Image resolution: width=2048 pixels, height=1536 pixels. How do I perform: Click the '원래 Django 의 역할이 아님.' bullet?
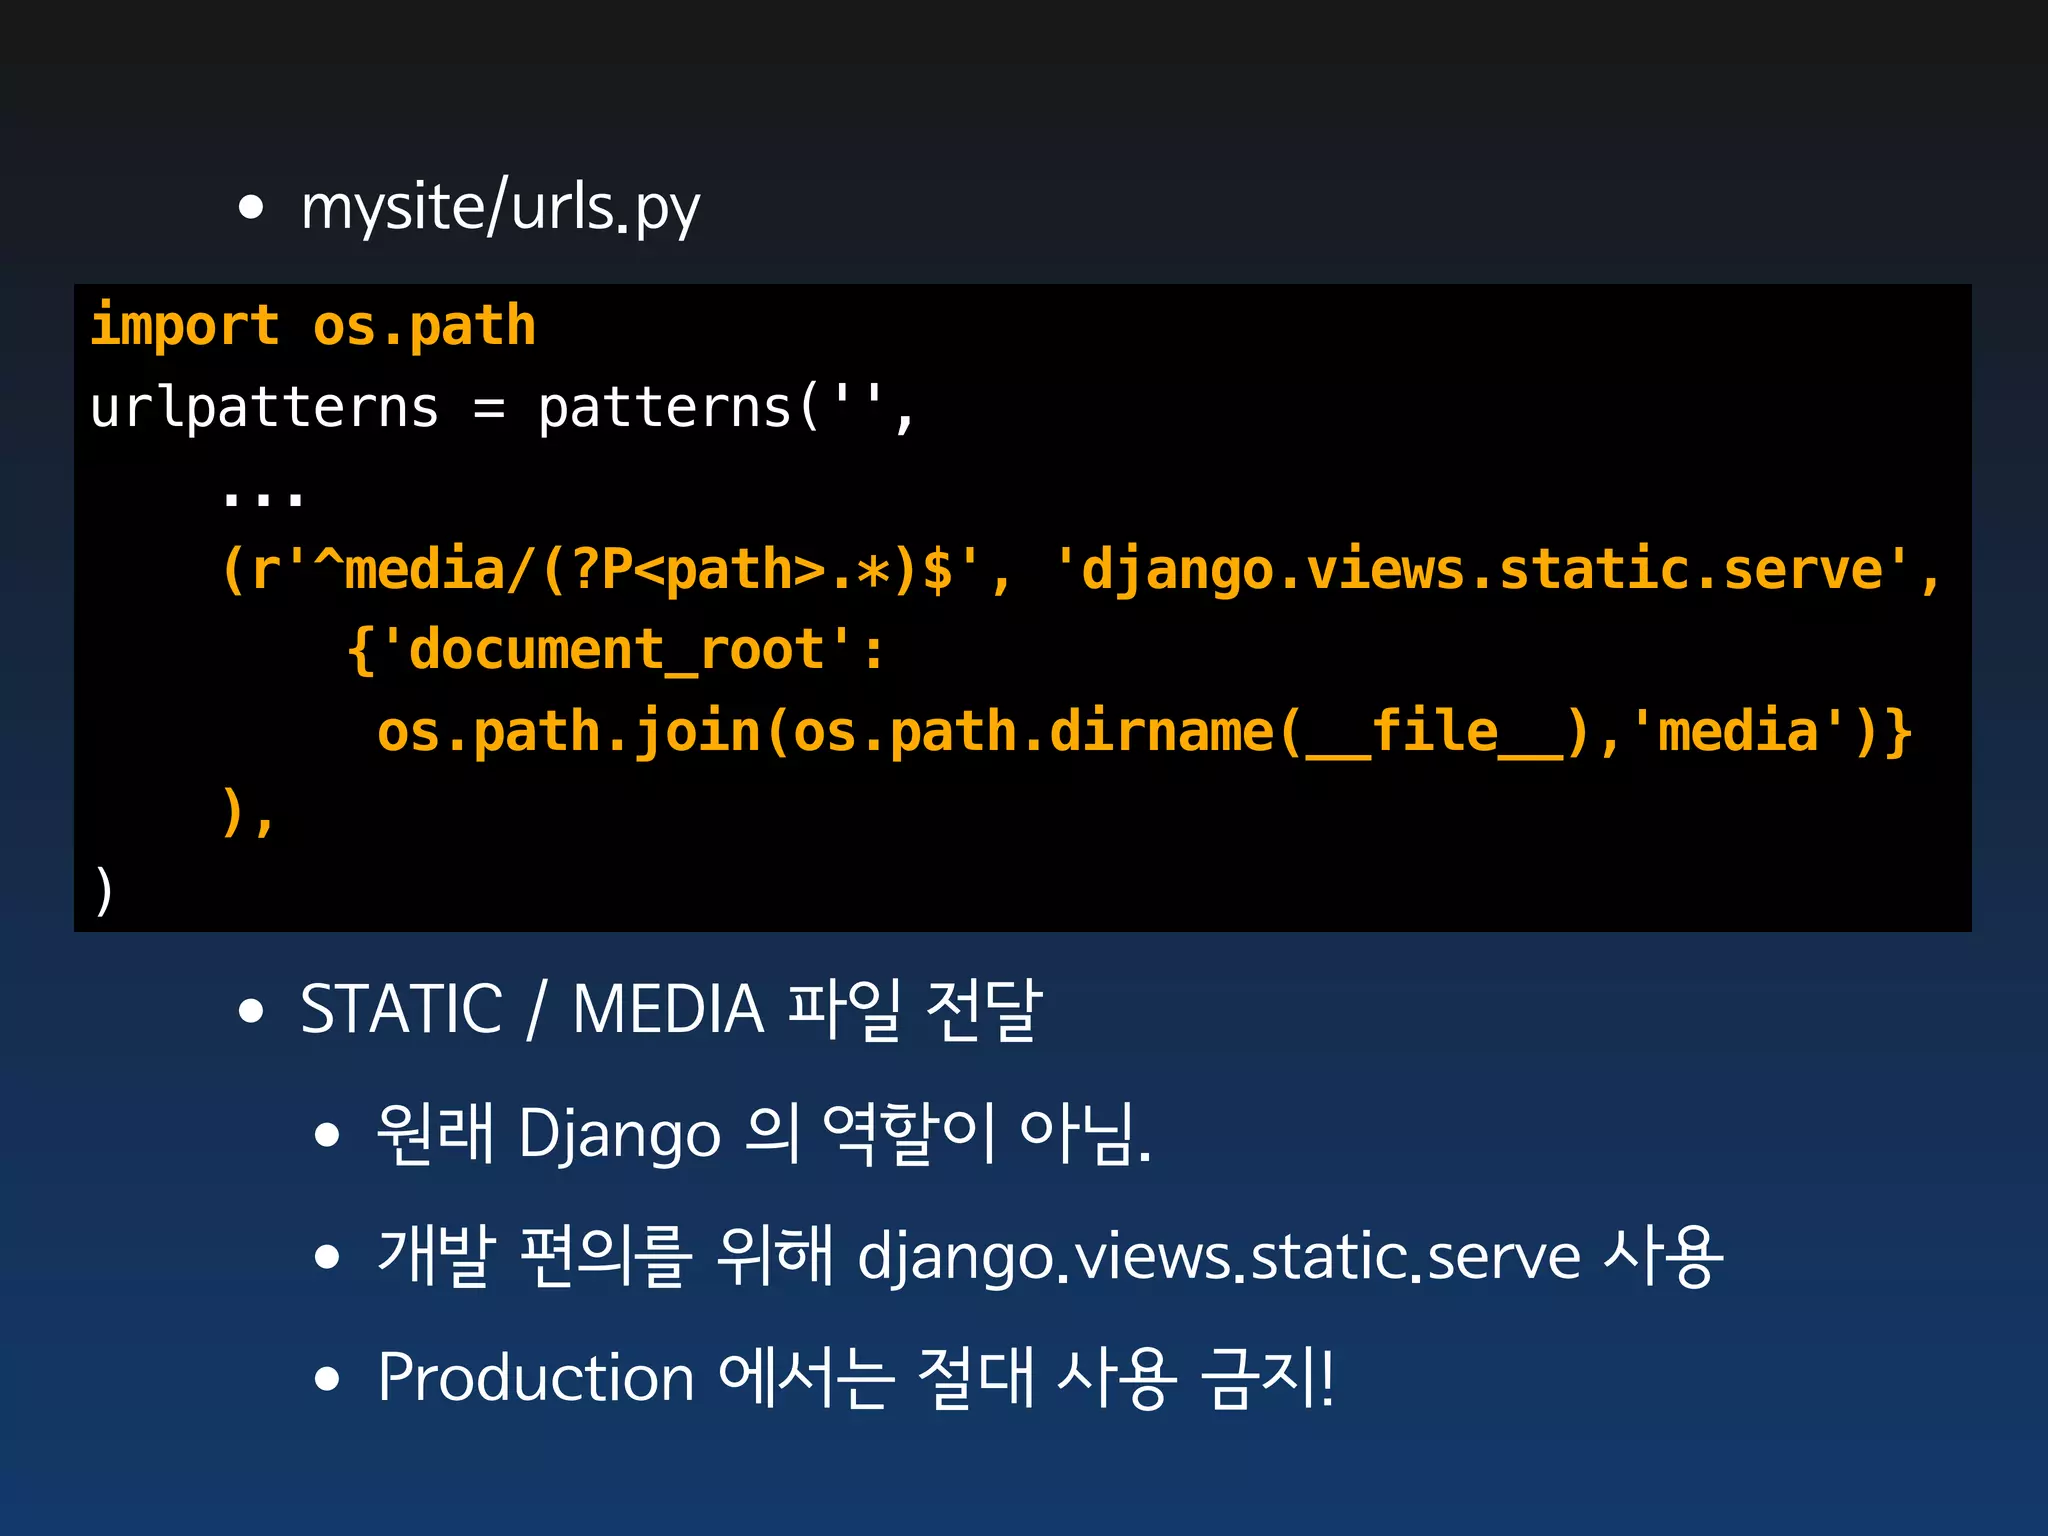[x=764, y=1134]
